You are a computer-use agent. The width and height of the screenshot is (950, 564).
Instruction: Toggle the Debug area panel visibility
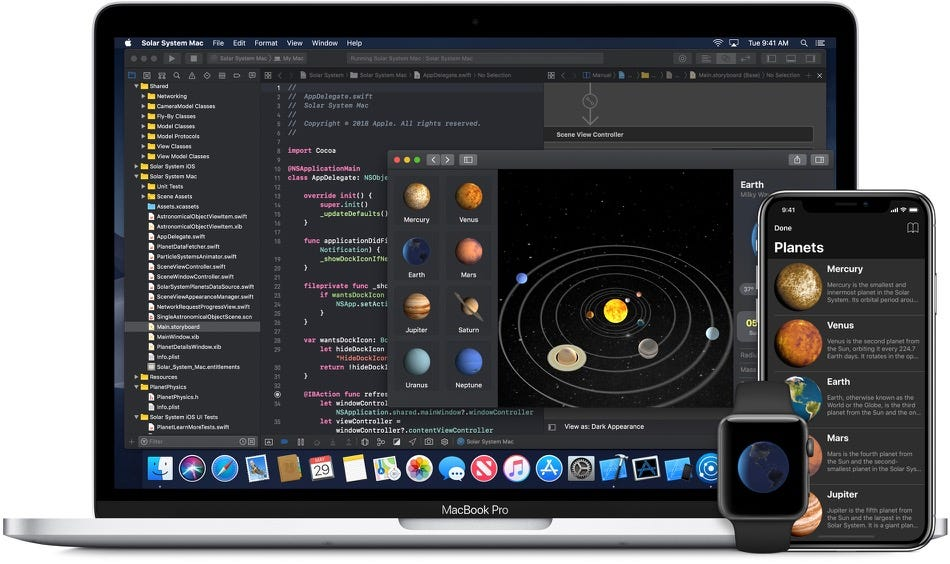(791, 59)
